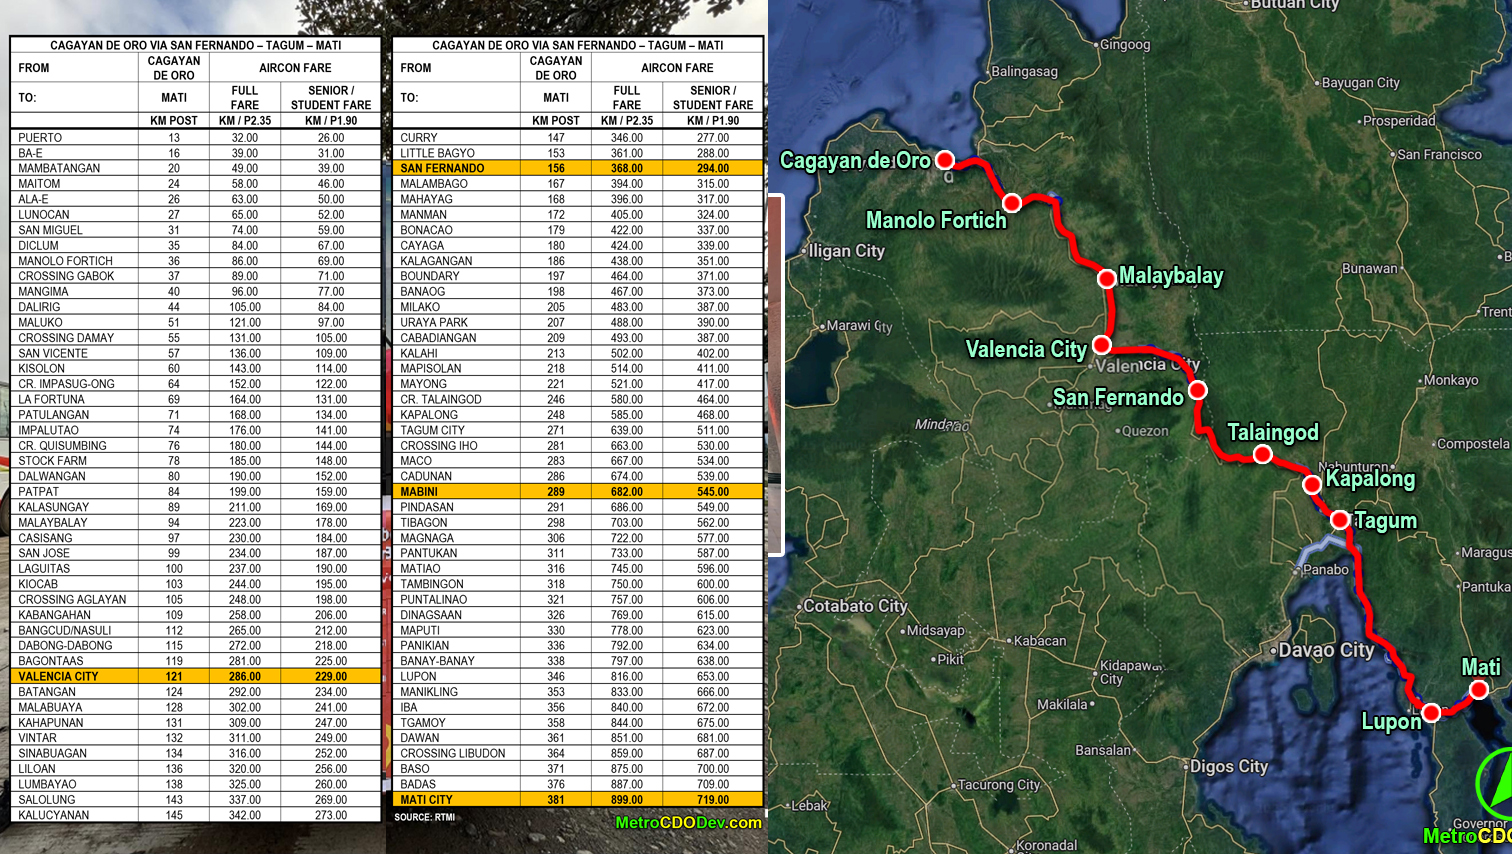
Task: Select the Valencia City red marker on map
Action: (x=1102, y=345)
